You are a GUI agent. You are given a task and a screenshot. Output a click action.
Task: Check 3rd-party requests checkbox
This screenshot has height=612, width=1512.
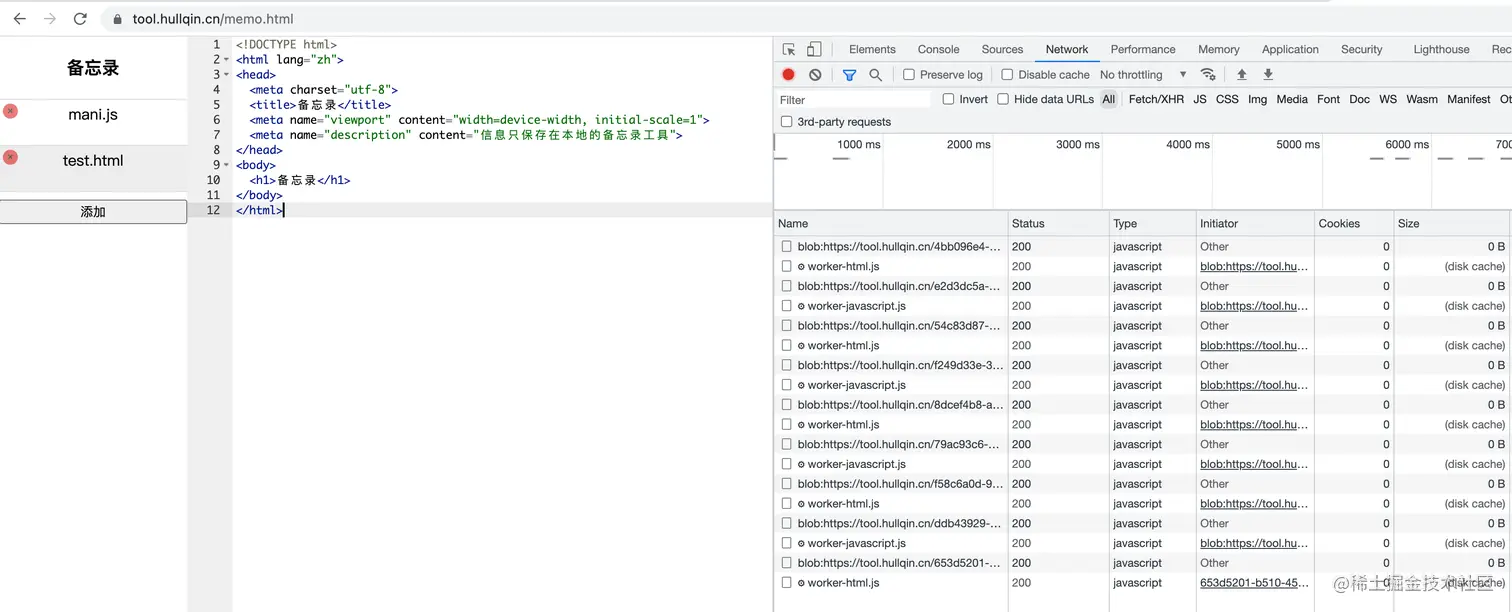[x=787, y=122]
